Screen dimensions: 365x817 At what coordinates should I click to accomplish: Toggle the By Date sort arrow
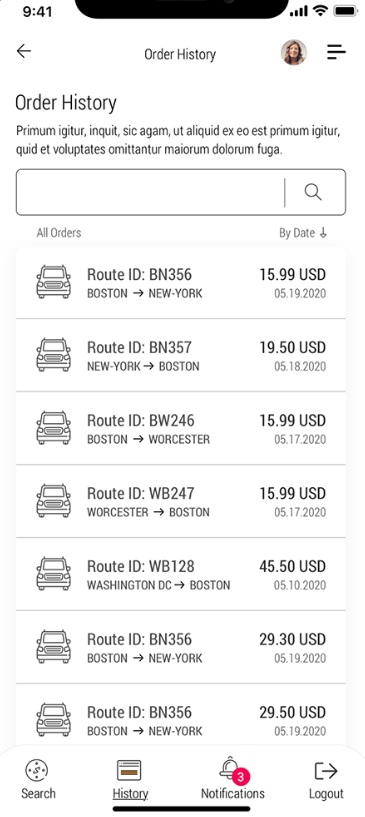[323, 233]
